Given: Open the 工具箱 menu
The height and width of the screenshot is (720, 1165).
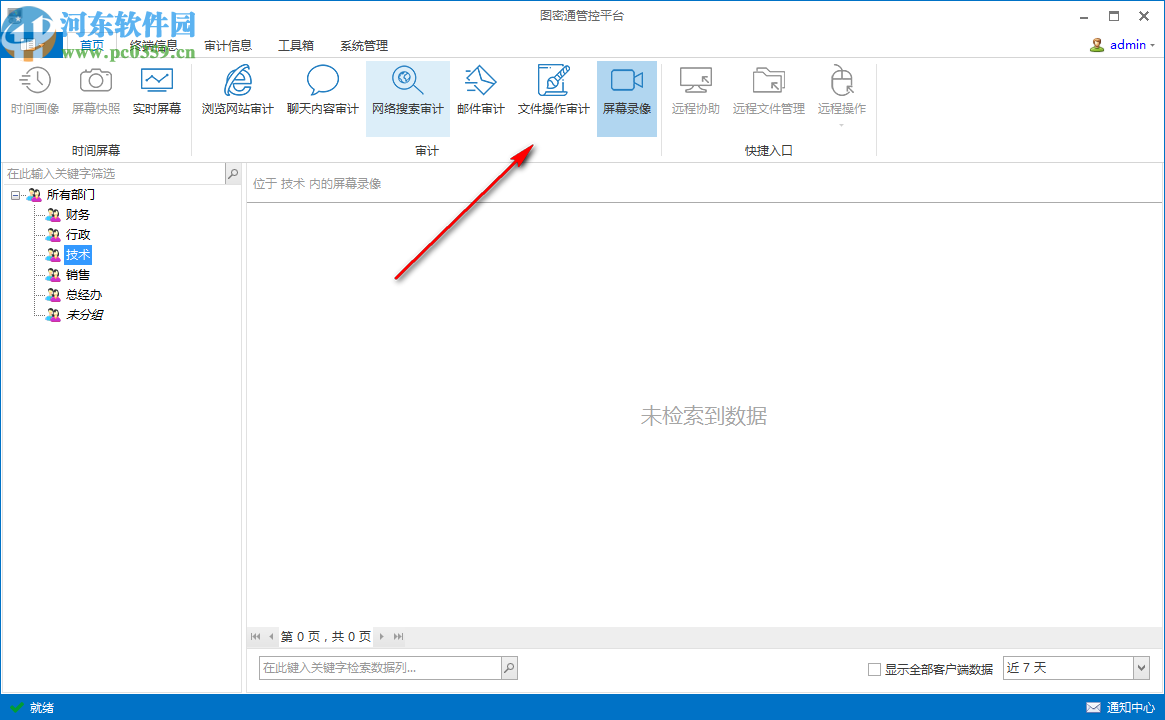Looking at the screenshot, I should tap(296, 45).
